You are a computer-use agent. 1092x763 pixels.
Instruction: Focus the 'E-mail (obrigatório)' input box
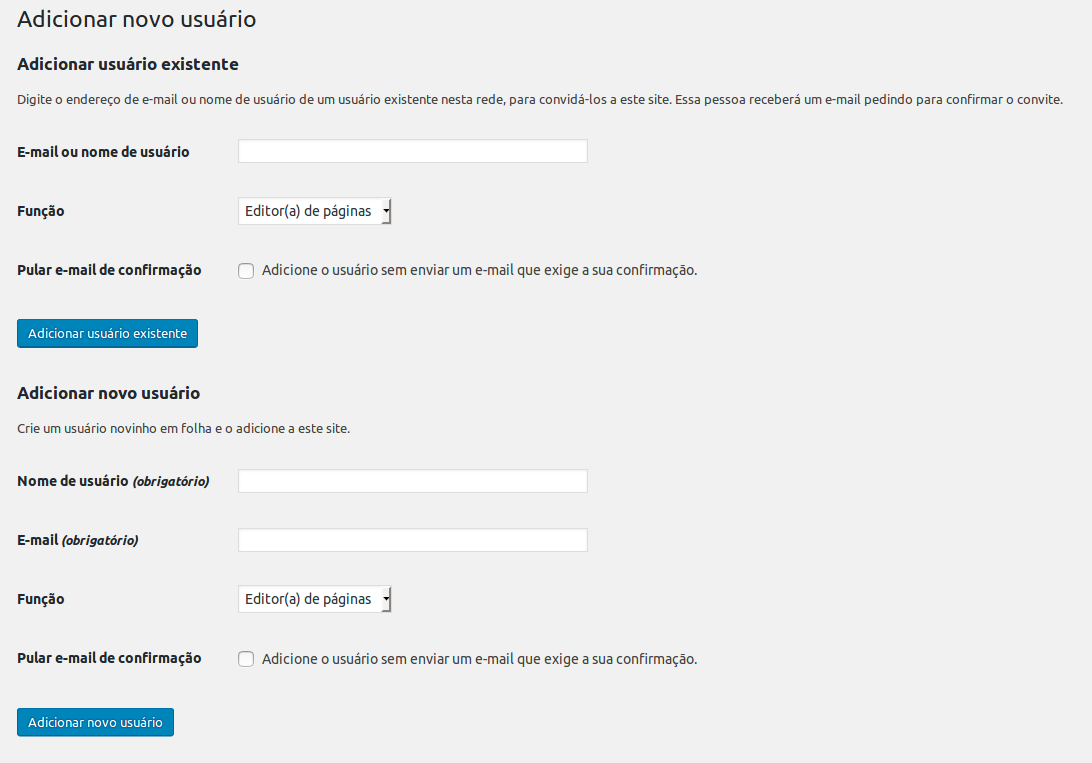[x=413, y=540]
